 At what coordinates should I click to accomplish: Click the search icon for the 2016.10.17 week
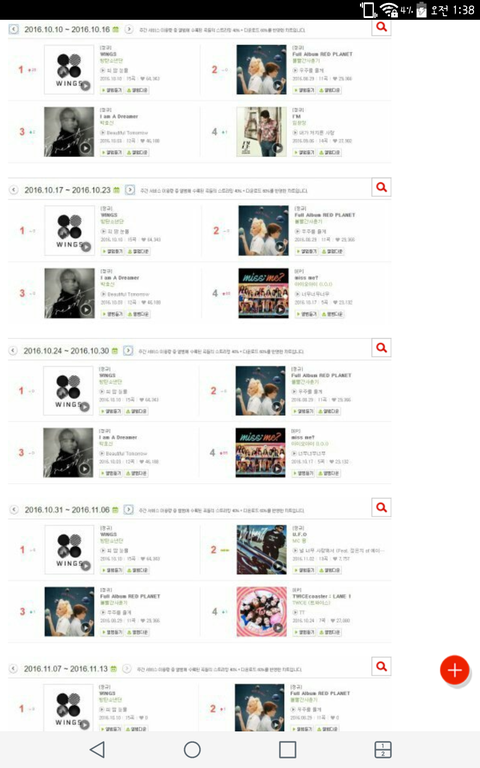click(x=382, y=187)
